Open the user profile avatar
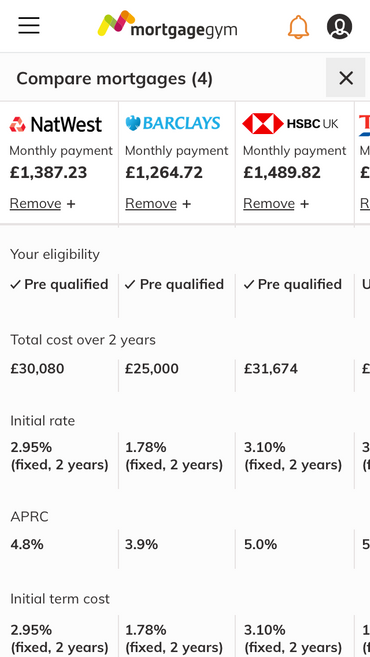370x657 pixels. coord(339,26)
